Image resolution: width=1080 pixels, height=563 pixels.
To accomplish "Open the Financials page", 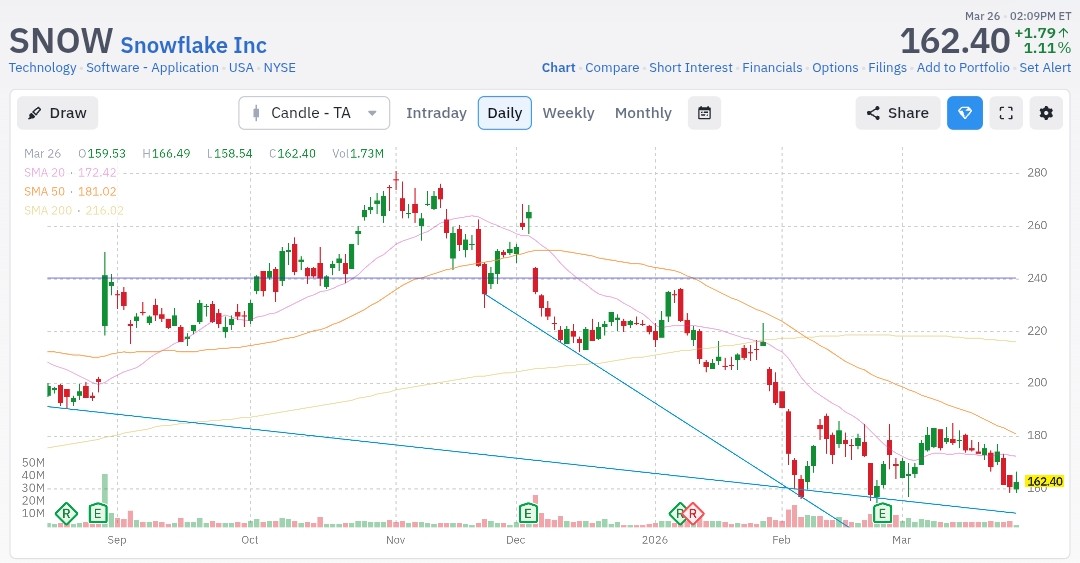I will pyautogui.click(x=772, y=68).
